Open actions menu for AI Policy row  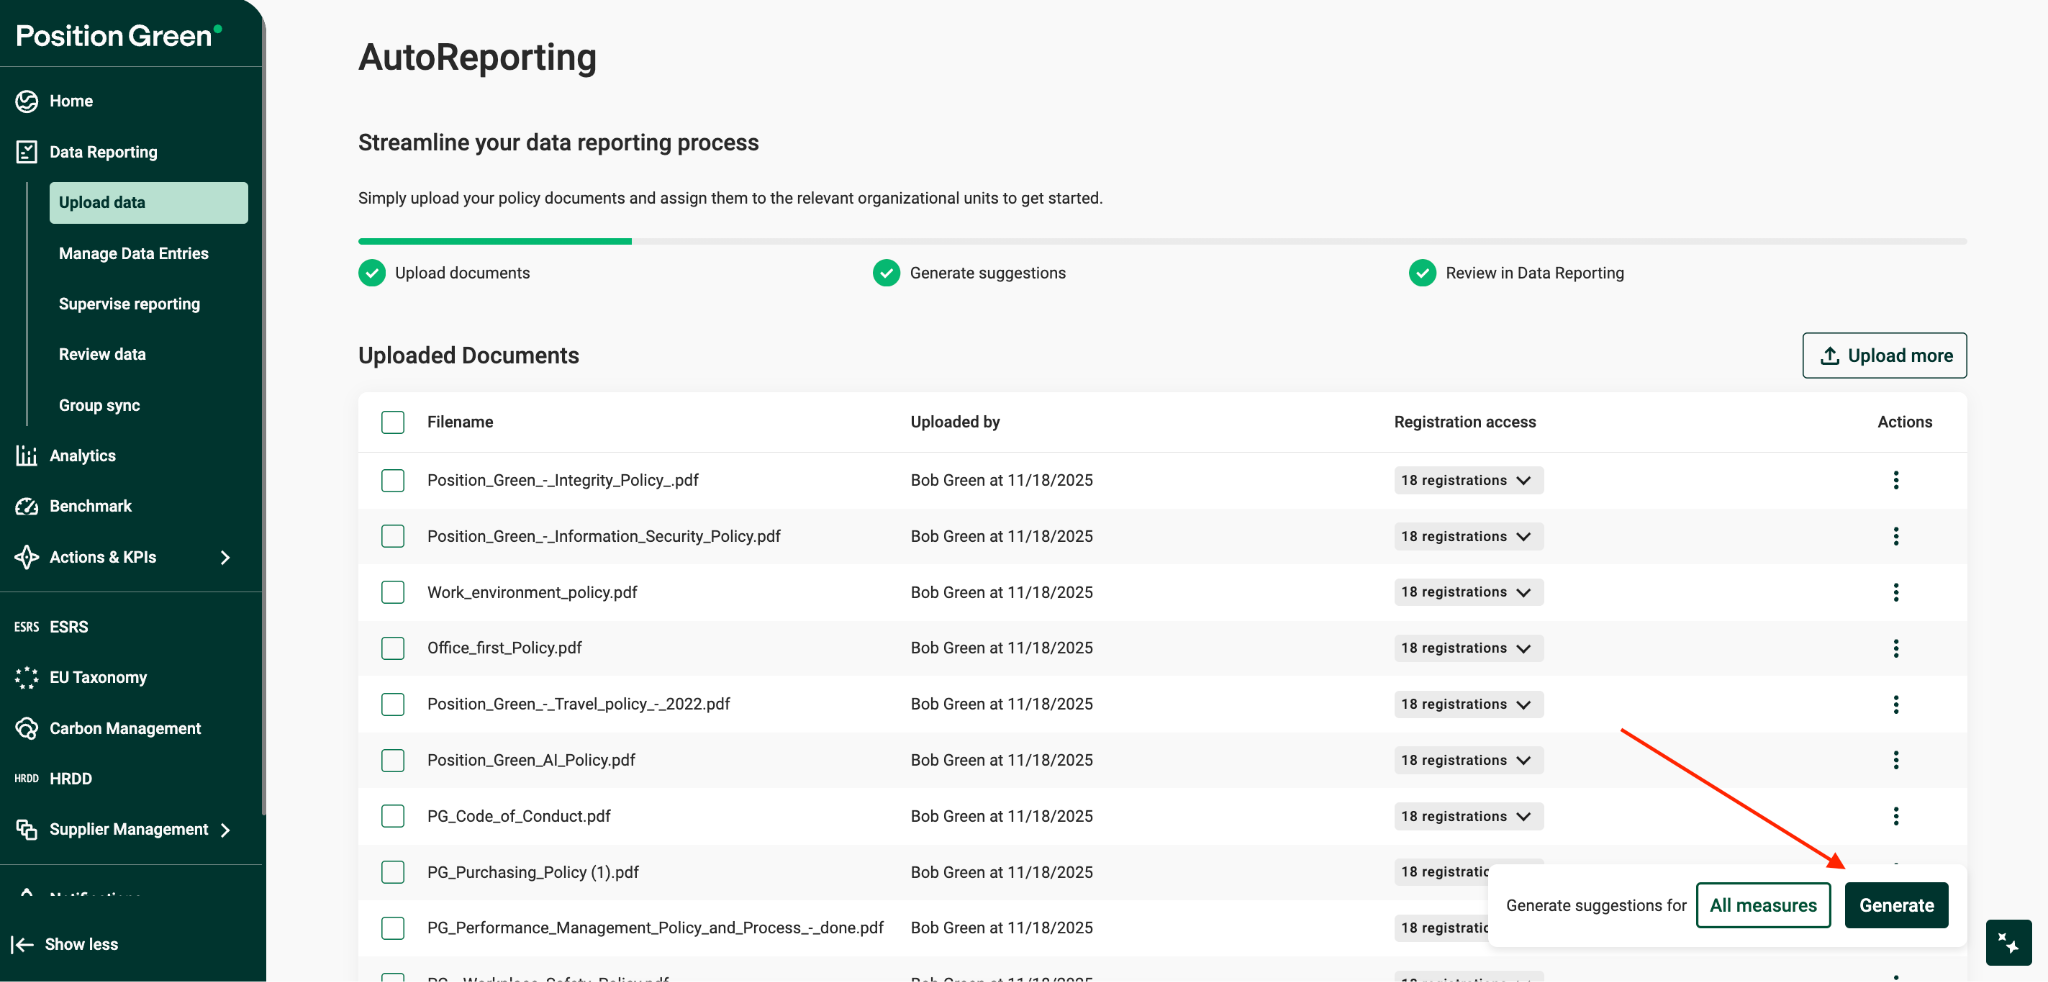point(1896,760)
